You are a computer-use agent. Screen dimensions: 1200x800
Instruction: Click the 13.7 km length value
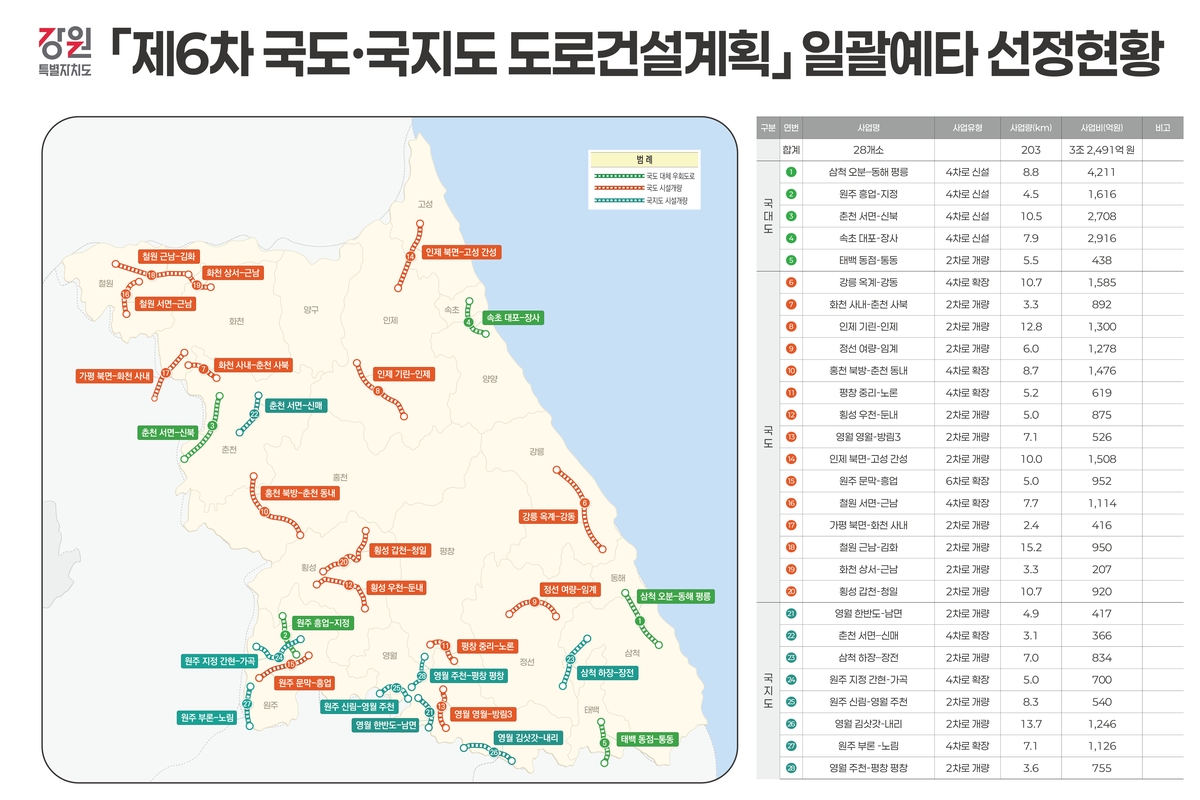[1031, 724]
